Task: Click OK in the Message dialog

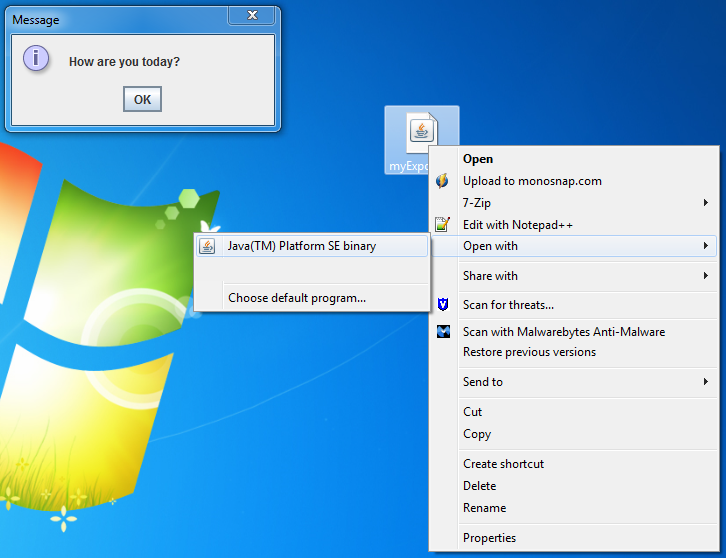Action: [142, 99]
